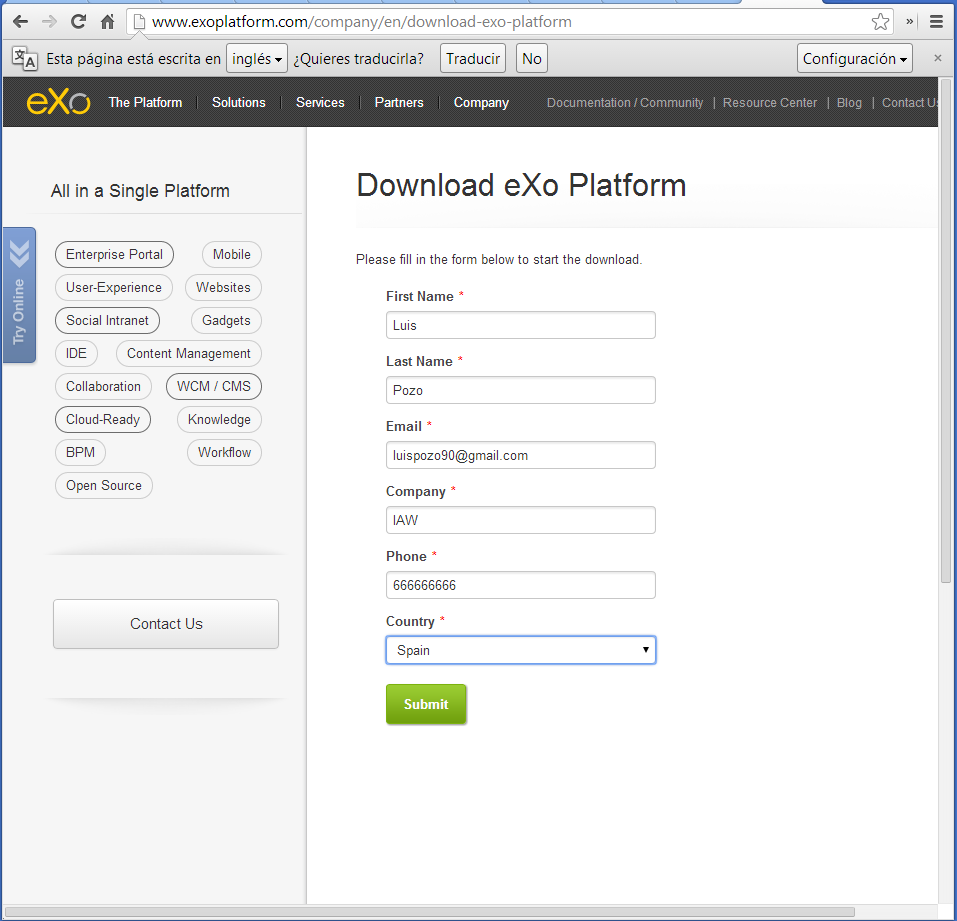
Task: Open the Country dropdown showing Spain
Action: pyautogui.click(x=520, y=650)
